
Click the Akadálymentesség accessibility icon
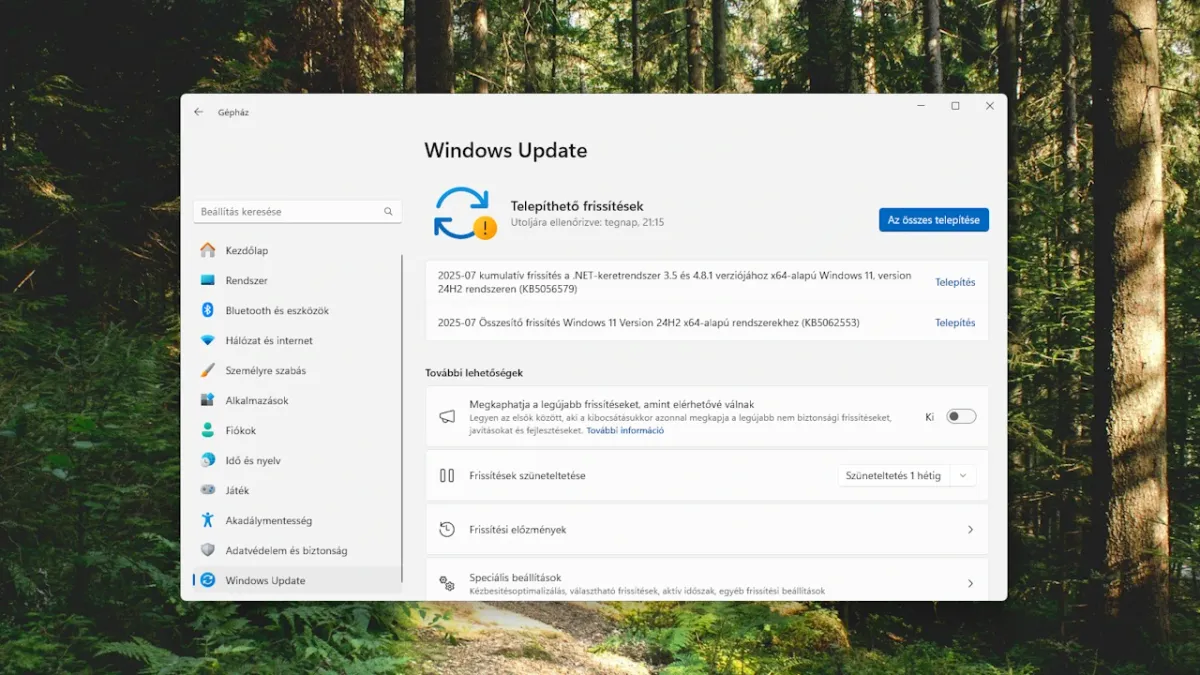tap(208, 520)
